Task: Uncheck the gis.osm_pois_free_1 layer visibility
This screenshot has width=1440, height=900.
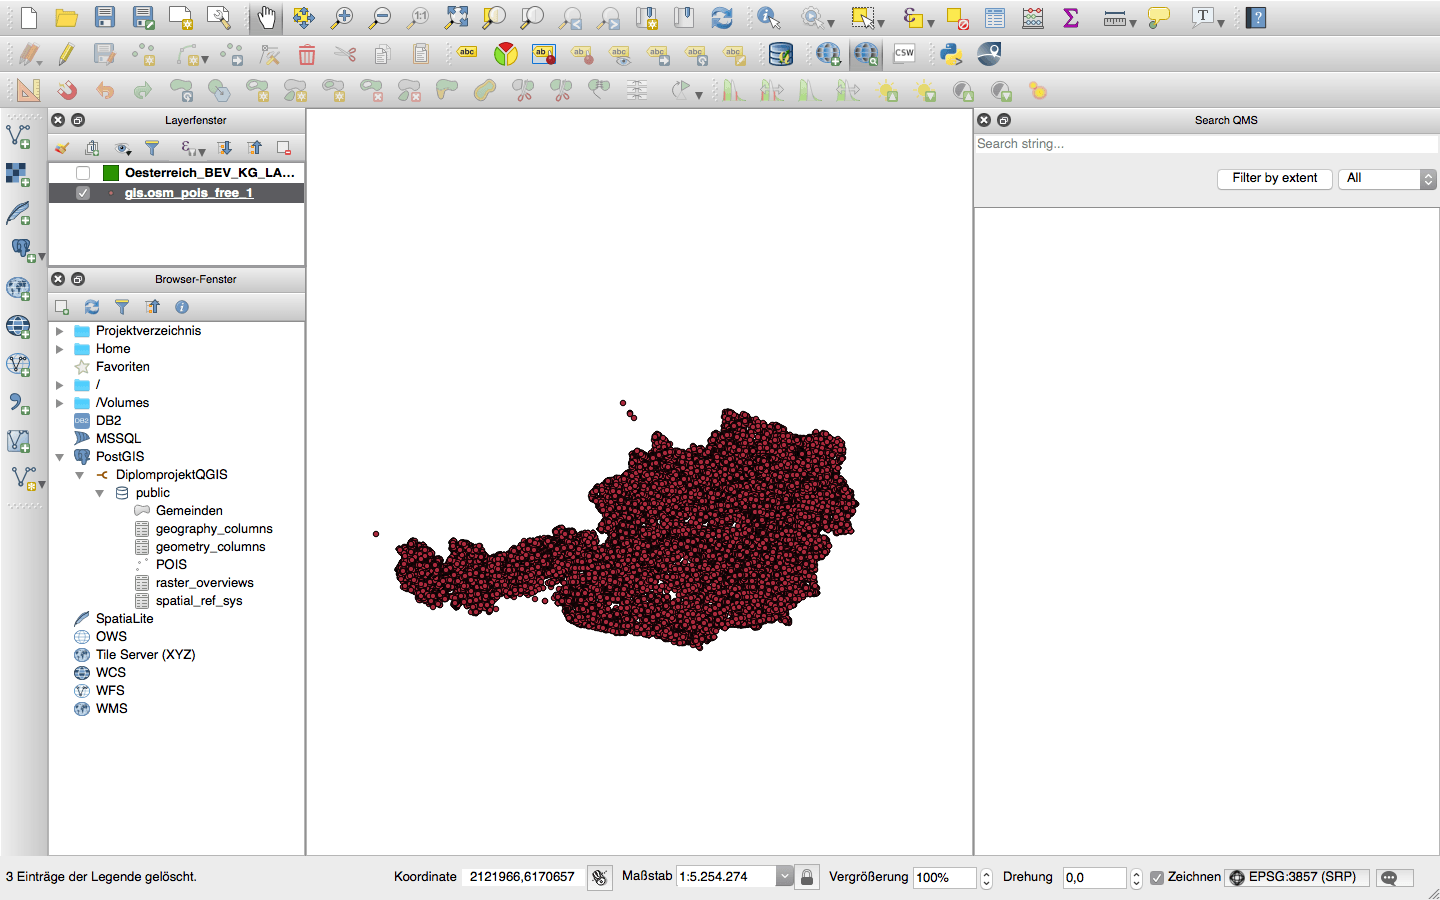Action: click(83, 193)
